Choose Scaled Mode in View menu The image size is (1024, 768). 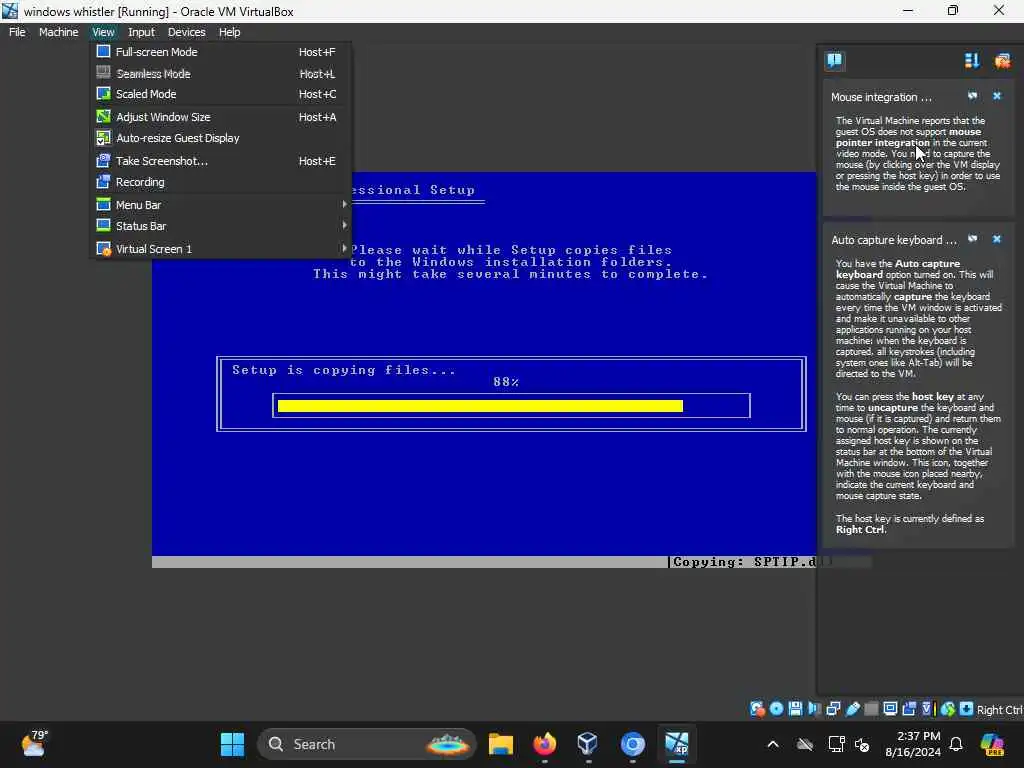pos(221,94)
